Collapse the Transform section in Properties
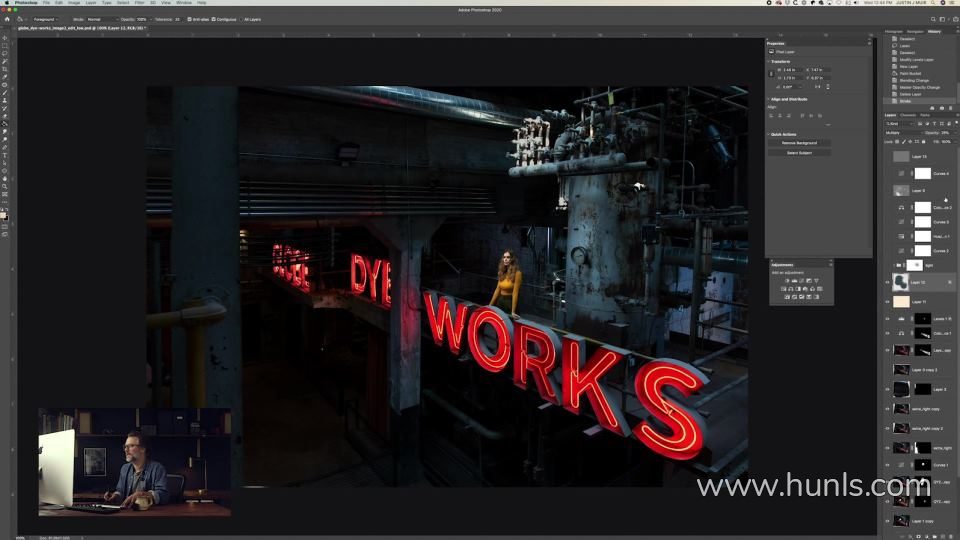 (x=768, y=61)
